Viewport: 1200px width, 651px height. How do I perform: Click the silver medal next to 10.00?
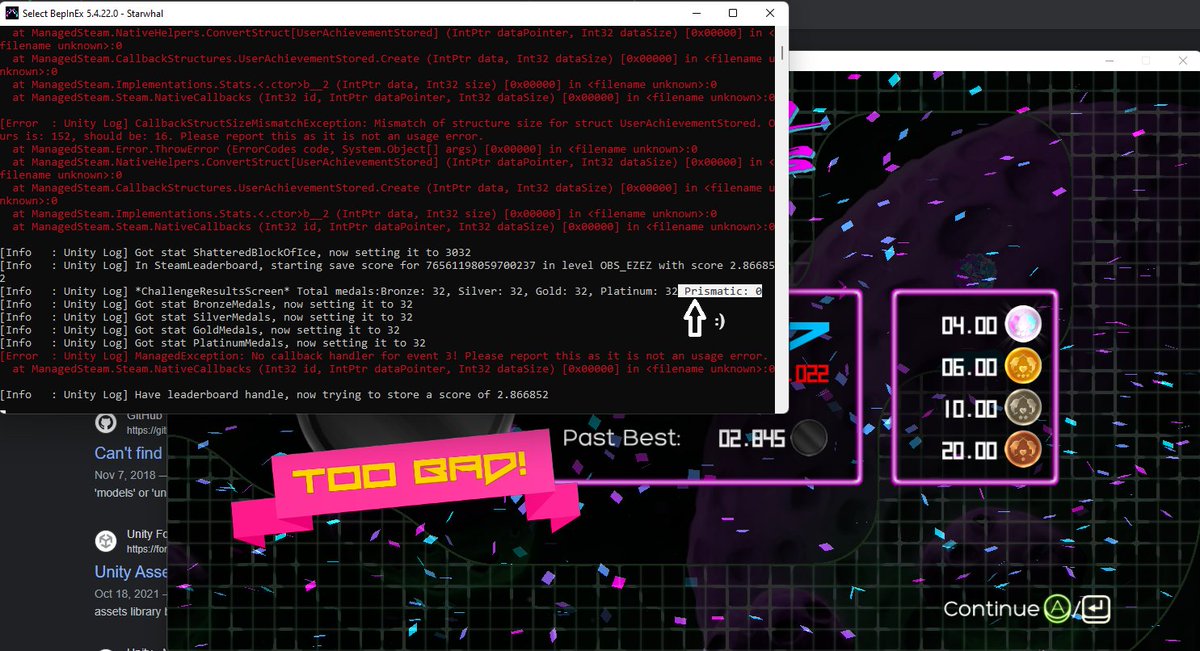pos(1022,408)
